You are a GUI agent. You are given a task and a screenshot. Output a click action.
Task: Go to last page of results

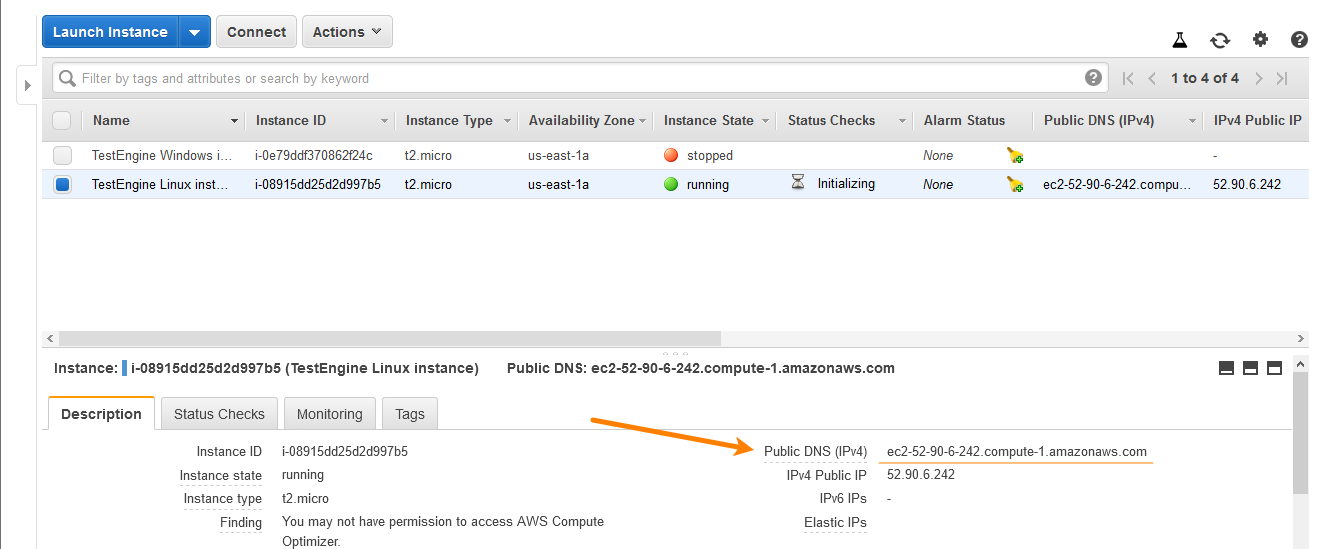point(1282,78)
